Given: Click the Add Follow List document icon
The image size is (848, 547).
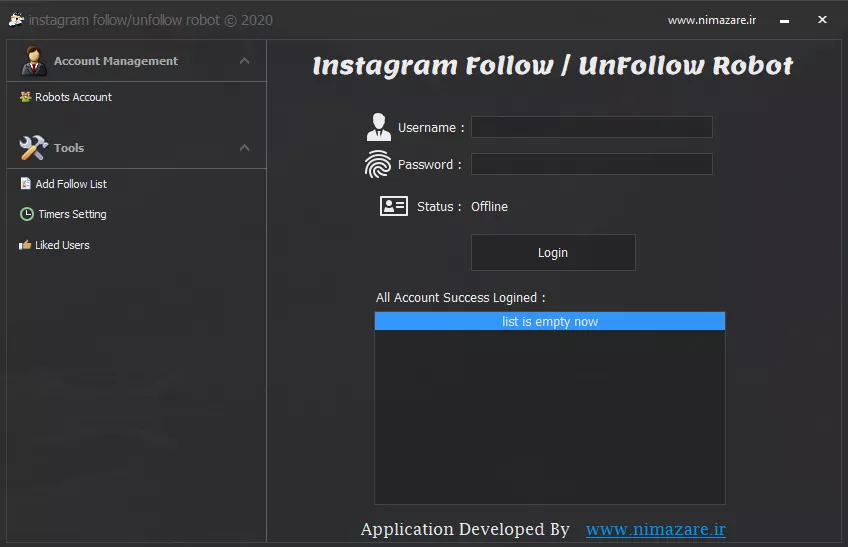Looking at the screenshot, I should click(x=25, y=183).
